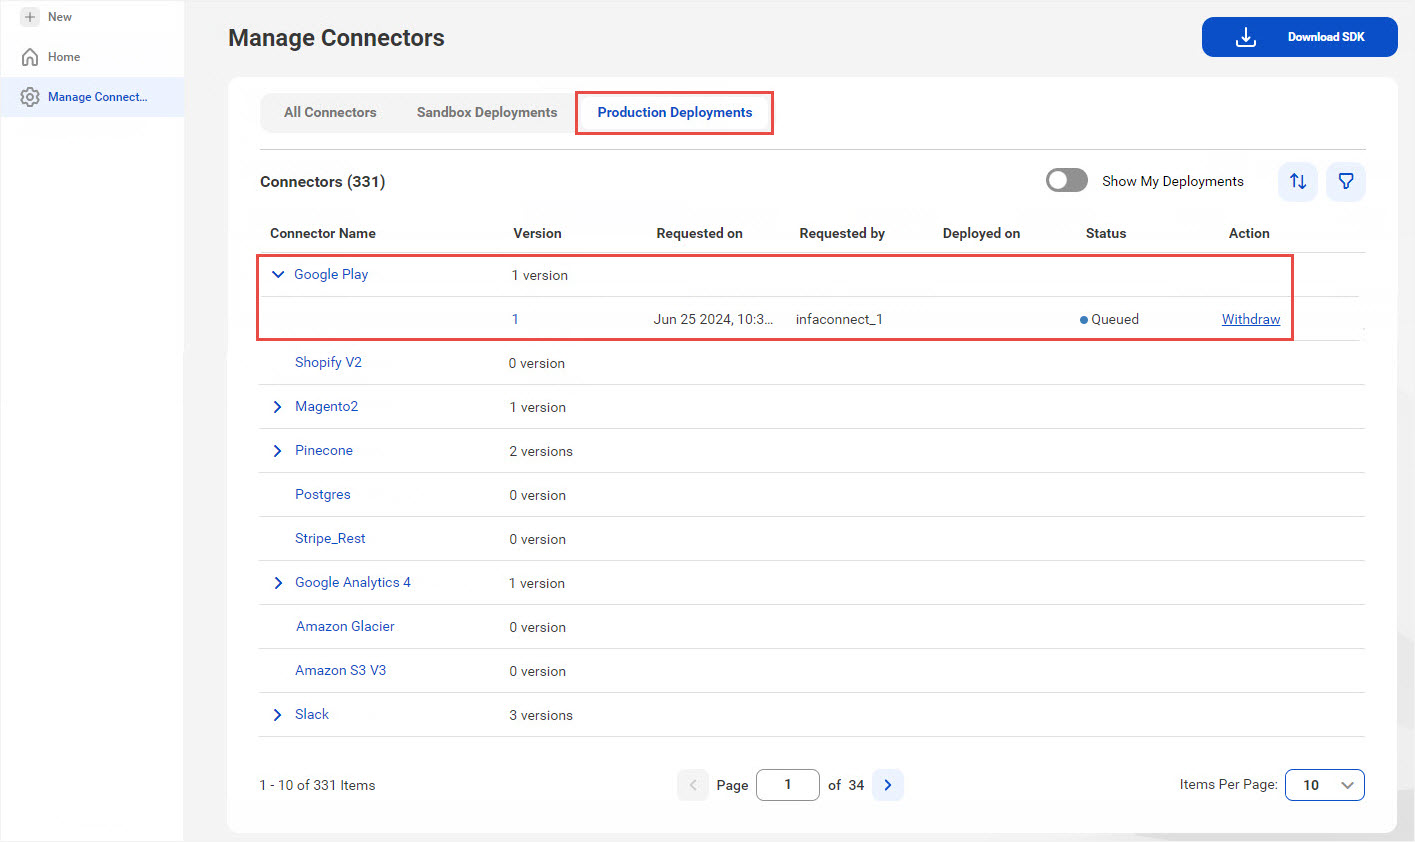Expand the Slack connector row

278,715
